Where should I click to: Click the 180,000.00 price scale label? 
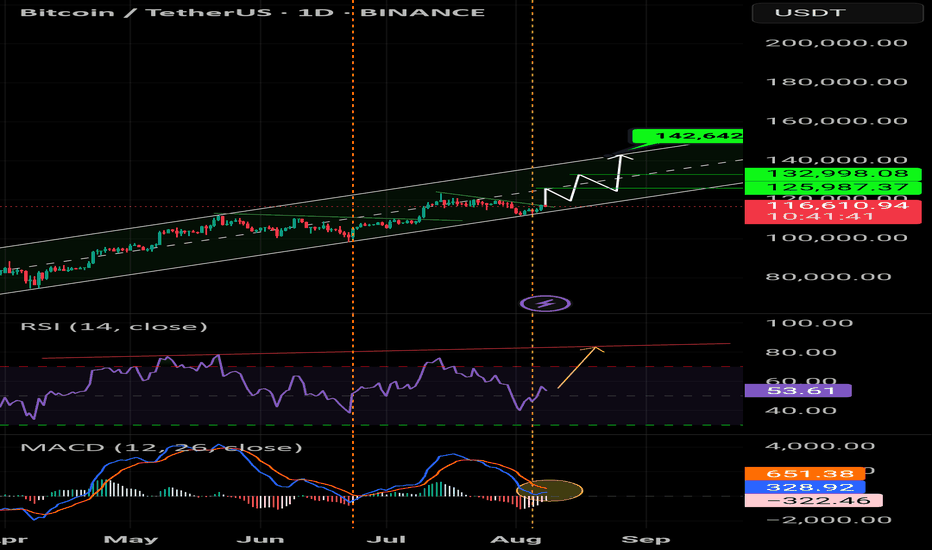point(836,82)
